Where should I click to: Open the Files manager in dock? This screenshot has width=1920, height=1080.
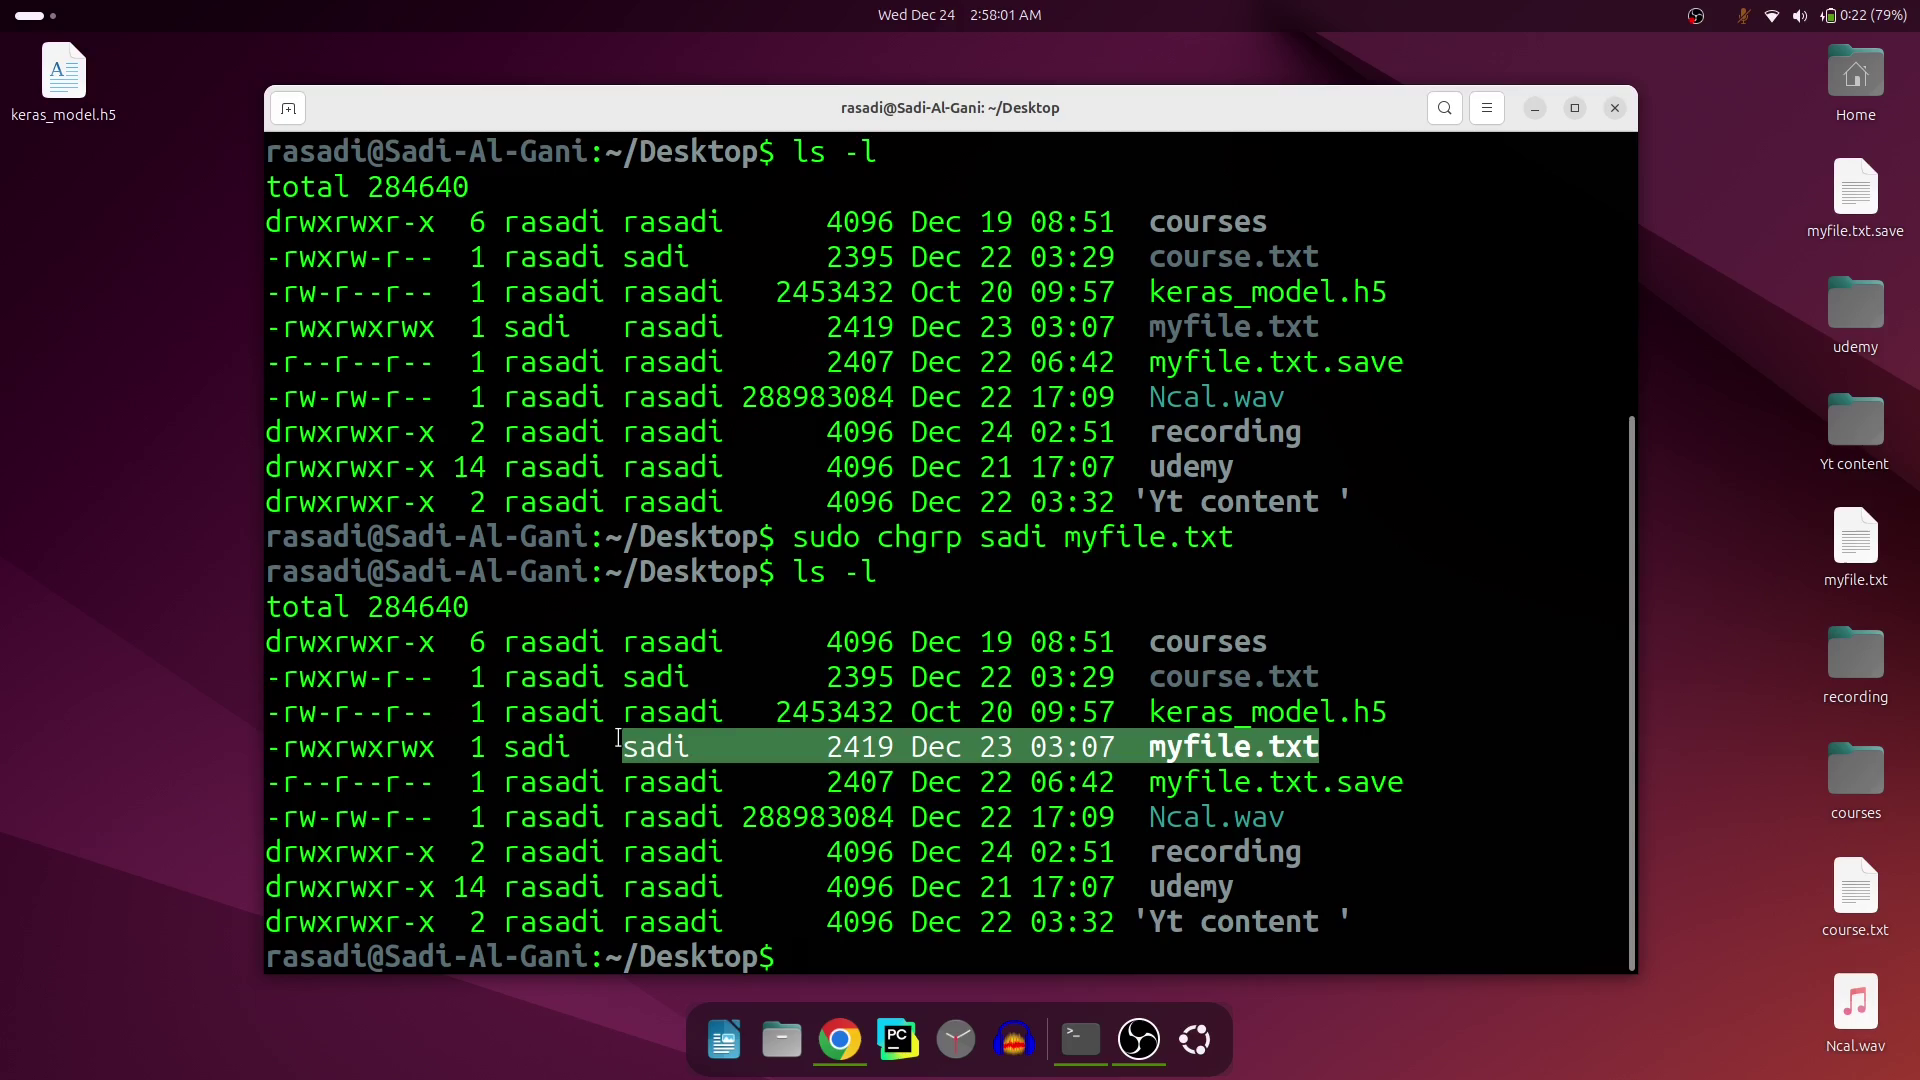point(781,1040)
